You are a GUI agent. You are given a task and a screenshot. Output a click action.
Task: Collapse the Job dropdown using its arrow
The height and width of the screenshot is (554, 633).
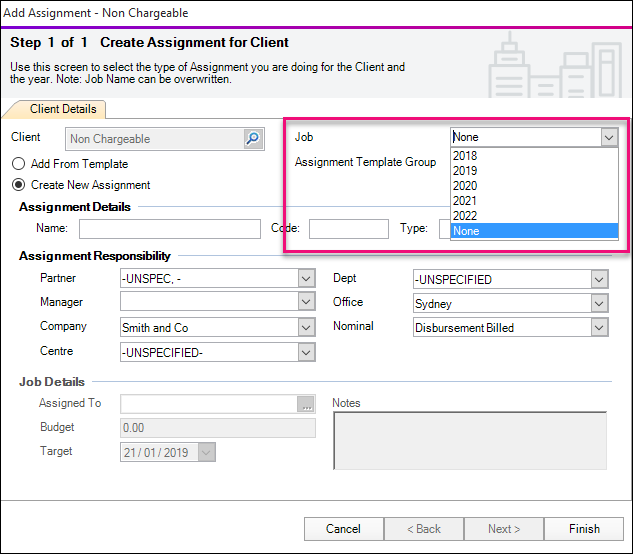pos(608,138)
